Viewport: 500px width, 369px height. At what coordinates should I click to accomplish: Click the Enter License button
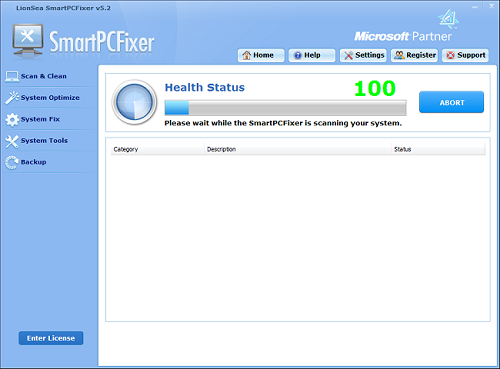click(x=51, y=338)
